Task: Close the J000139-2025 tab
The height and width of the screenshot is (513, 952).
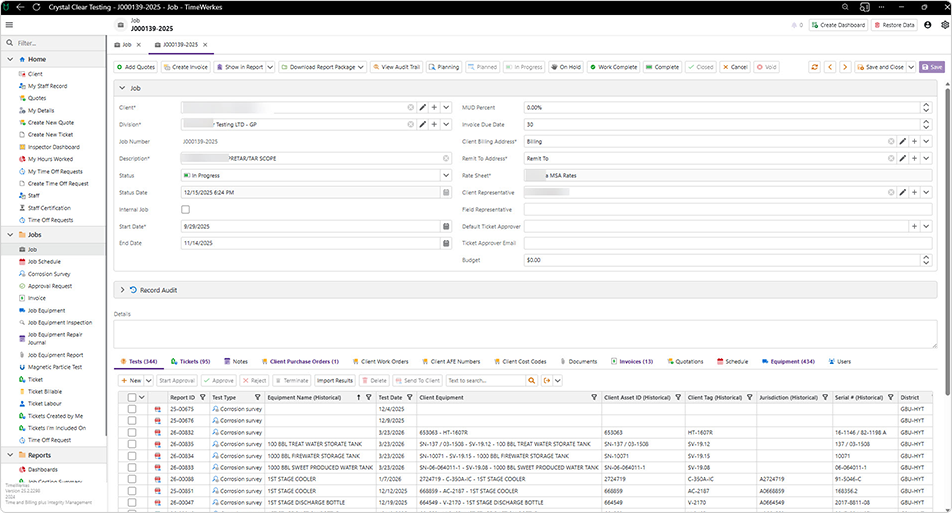Action: [205, 45]
